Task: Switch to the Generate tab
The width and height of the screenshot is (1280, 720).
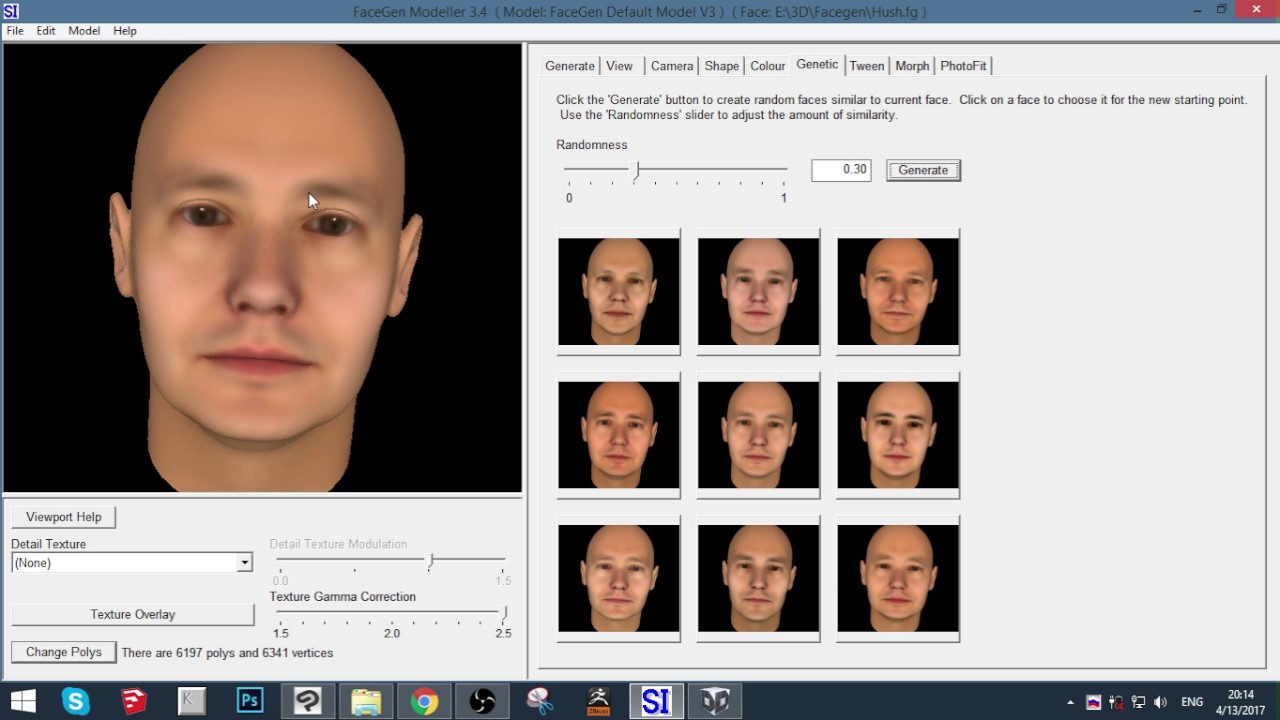Action: (x=570, y=66)
